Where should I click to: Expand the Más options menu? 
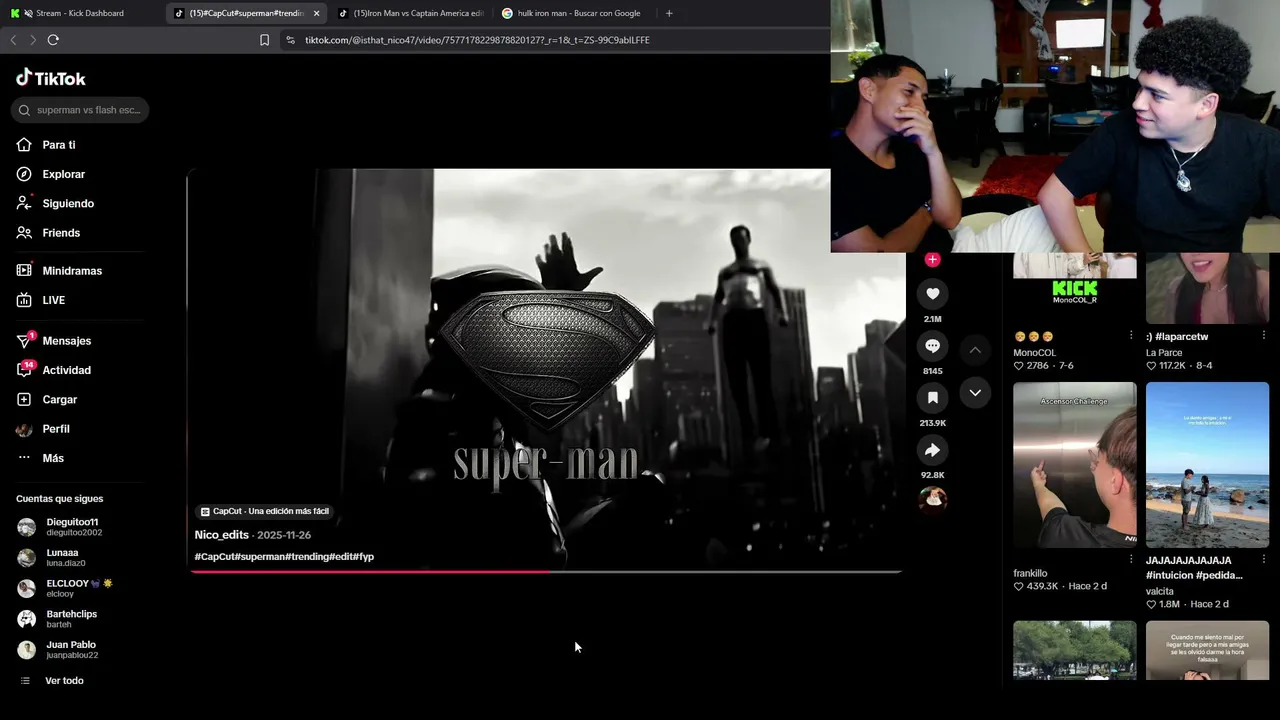(40, 458)
